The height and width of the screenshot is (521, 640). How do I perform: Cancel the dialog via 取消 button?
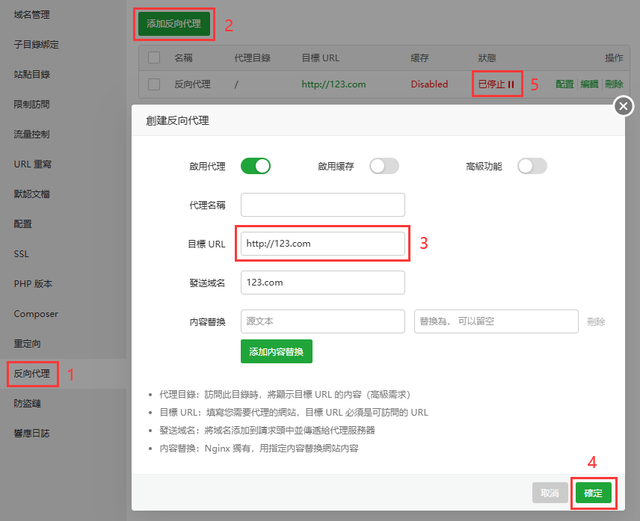550,492
